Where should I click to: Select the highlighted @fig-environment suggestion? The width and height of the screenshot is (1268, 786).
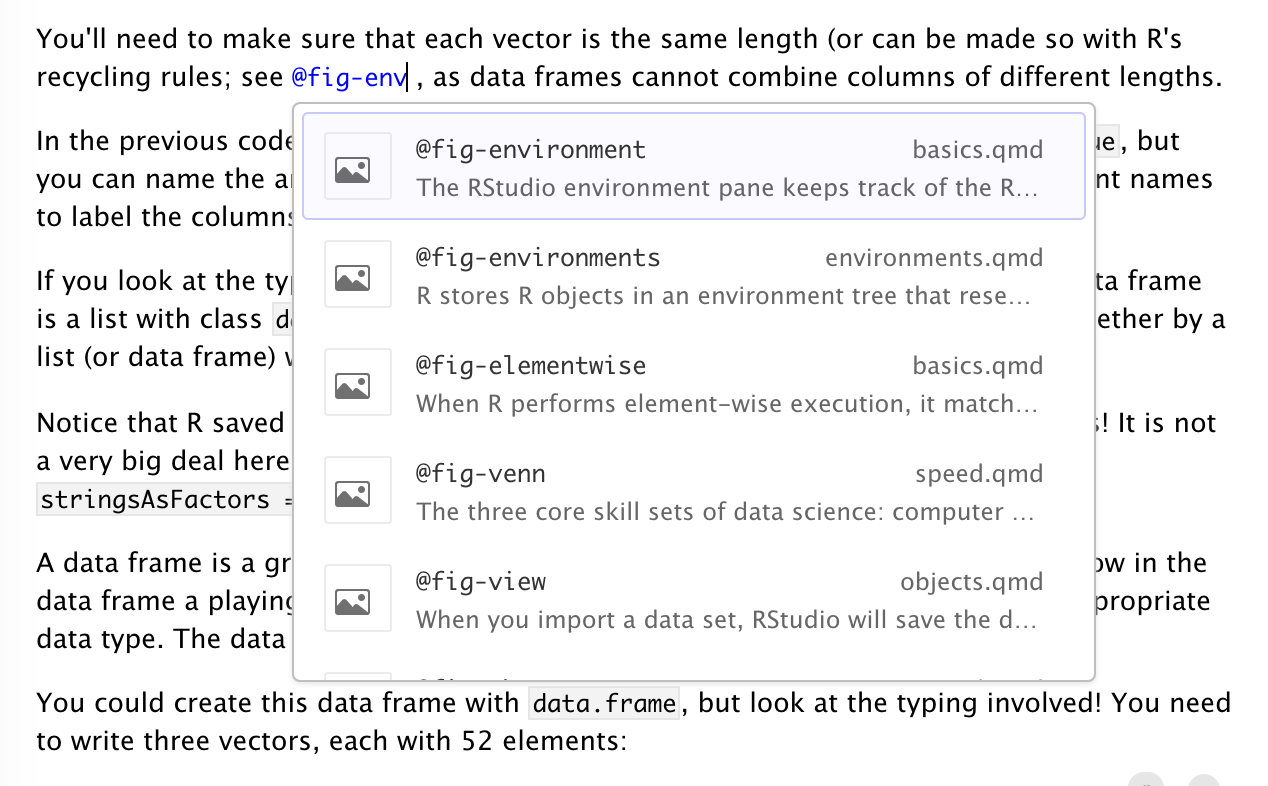[x=693, y=166]
